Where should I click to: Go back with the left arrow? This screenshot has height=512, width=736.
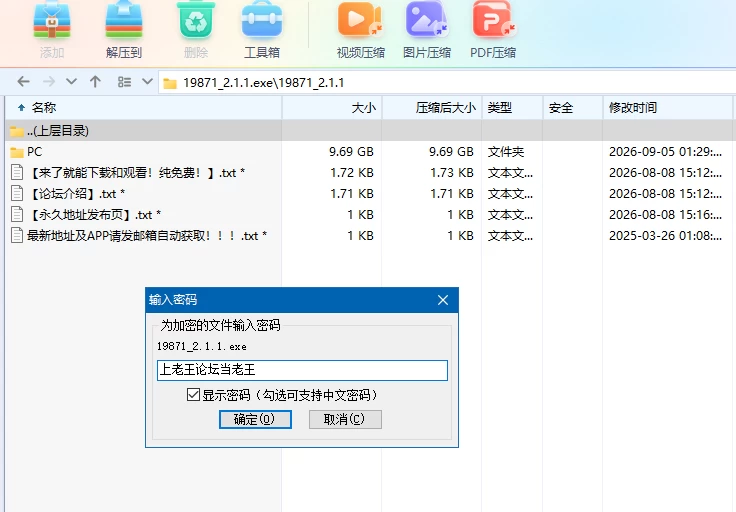coord(23,82)
